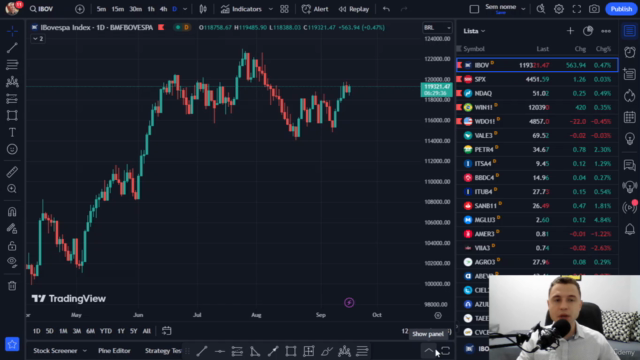Image resolution: width=640 pixels, height=360 pixels.
Task: Click the favorites star toolbar button
Action: [x=12, y=344]
